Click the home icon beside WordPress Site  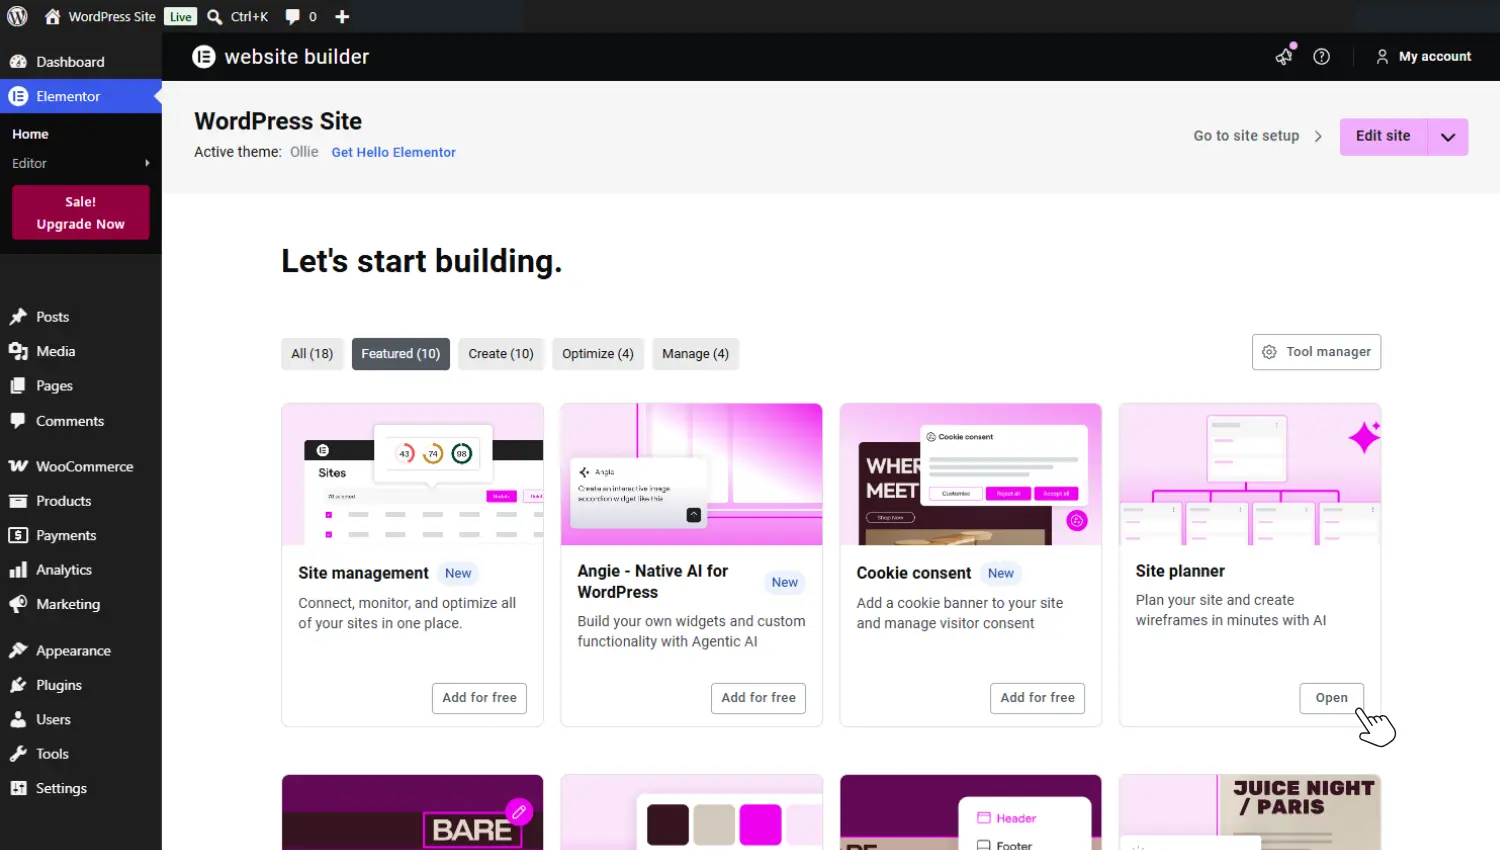(x=52, y=16)
